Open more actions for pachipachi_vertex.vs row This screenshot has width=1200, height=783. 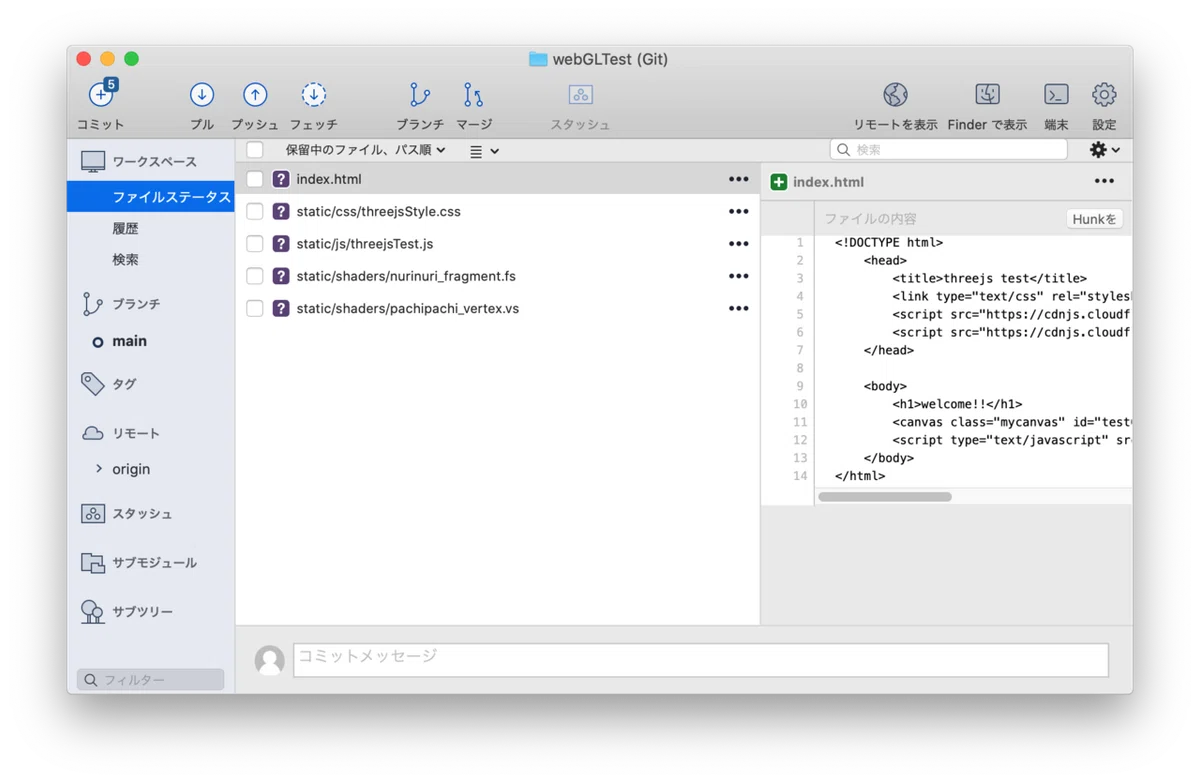[x=739, y=308]
